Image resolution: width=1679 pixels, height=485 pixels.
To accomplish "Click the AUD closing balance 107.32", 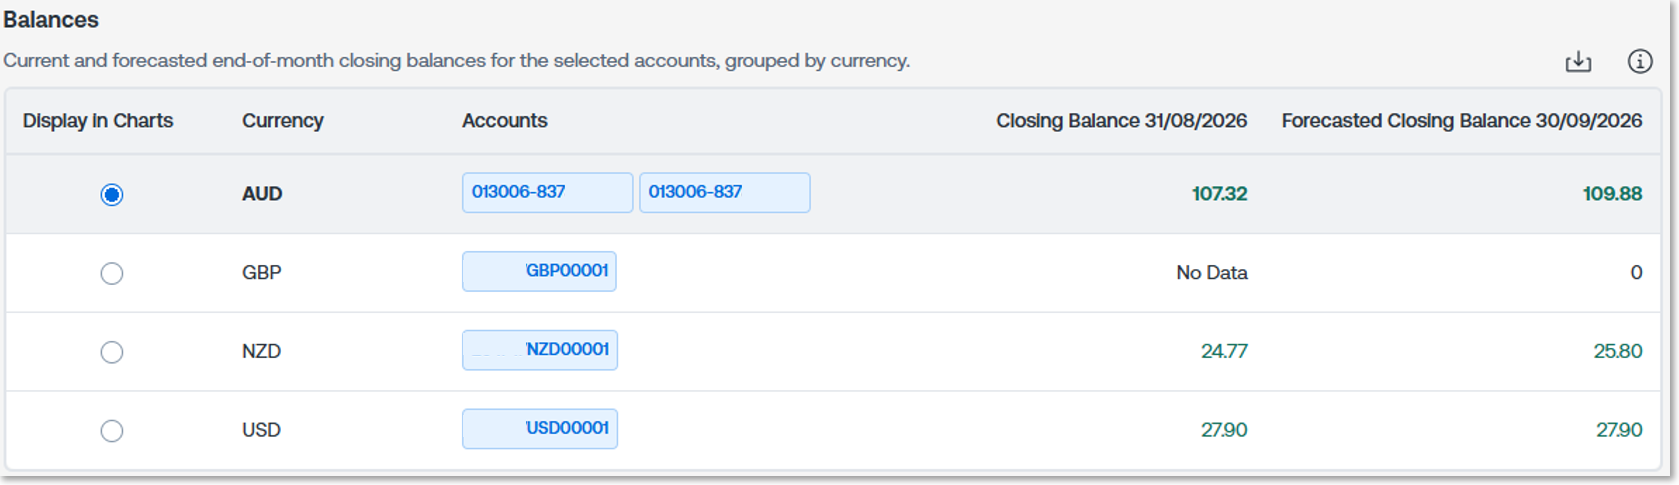I will click(x=1219, y=194).
